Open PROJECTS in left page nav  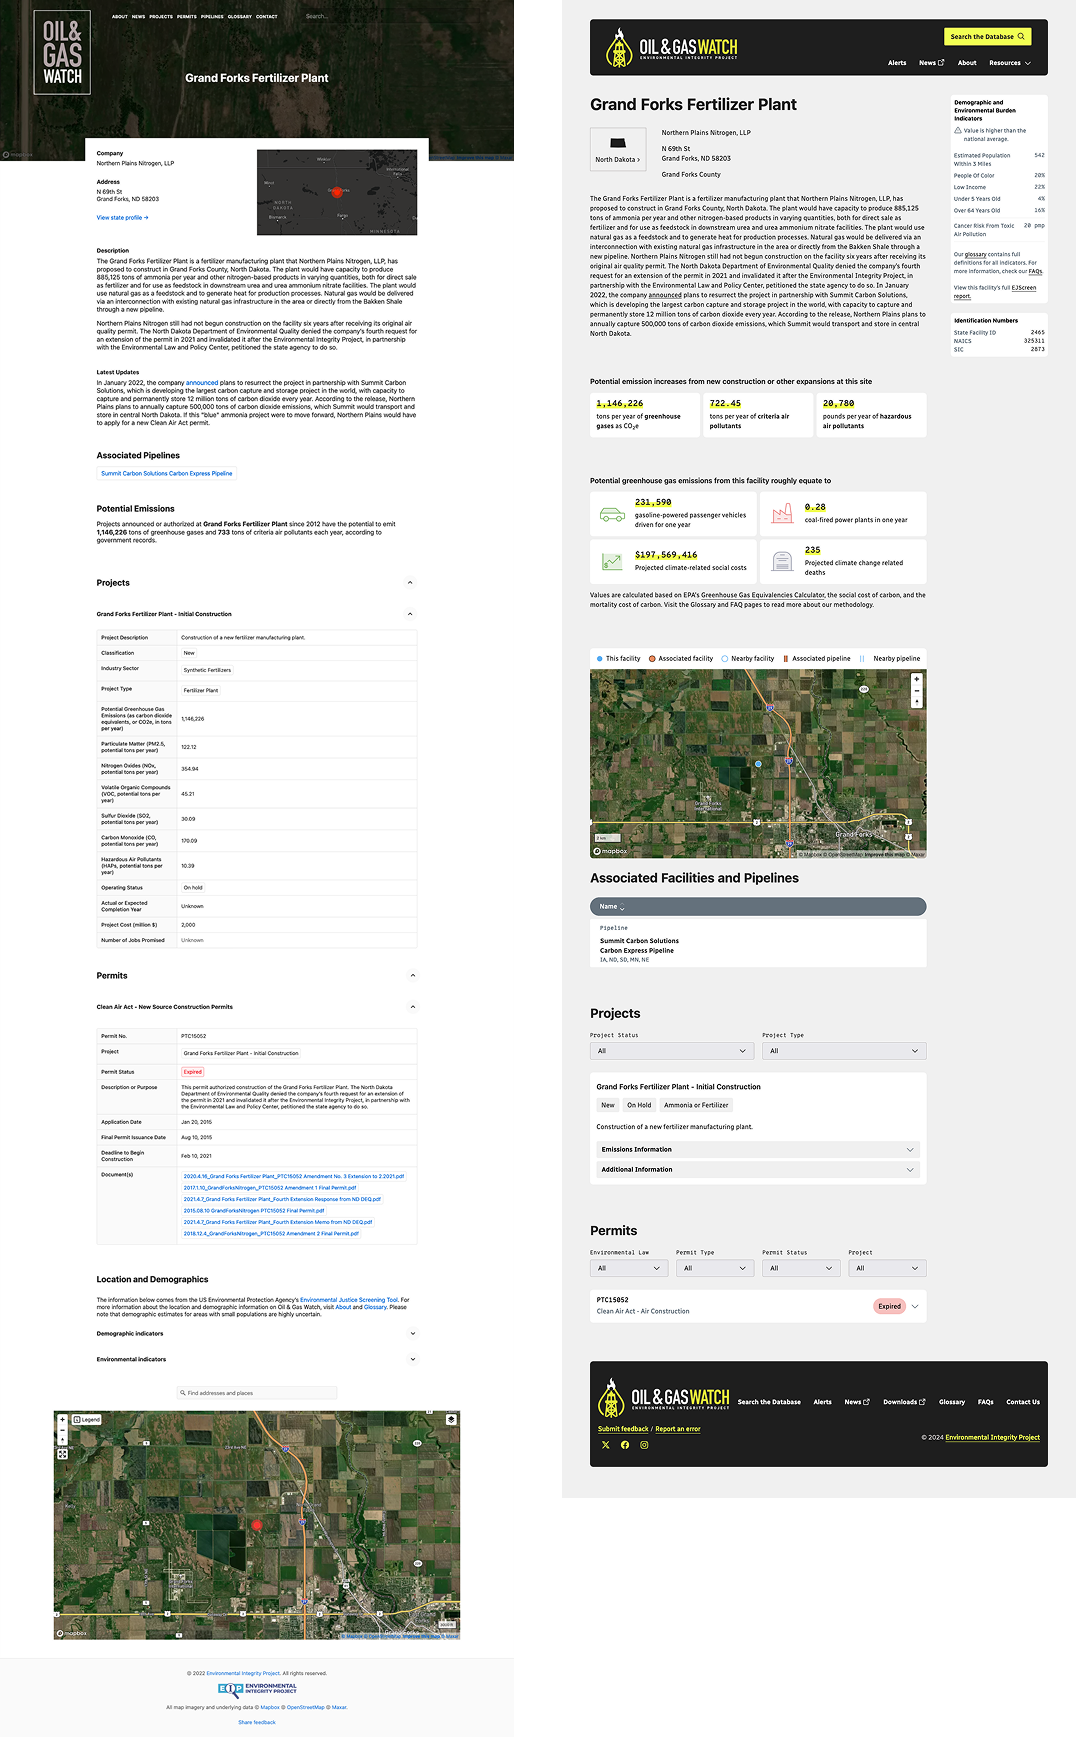coord(161,17)
